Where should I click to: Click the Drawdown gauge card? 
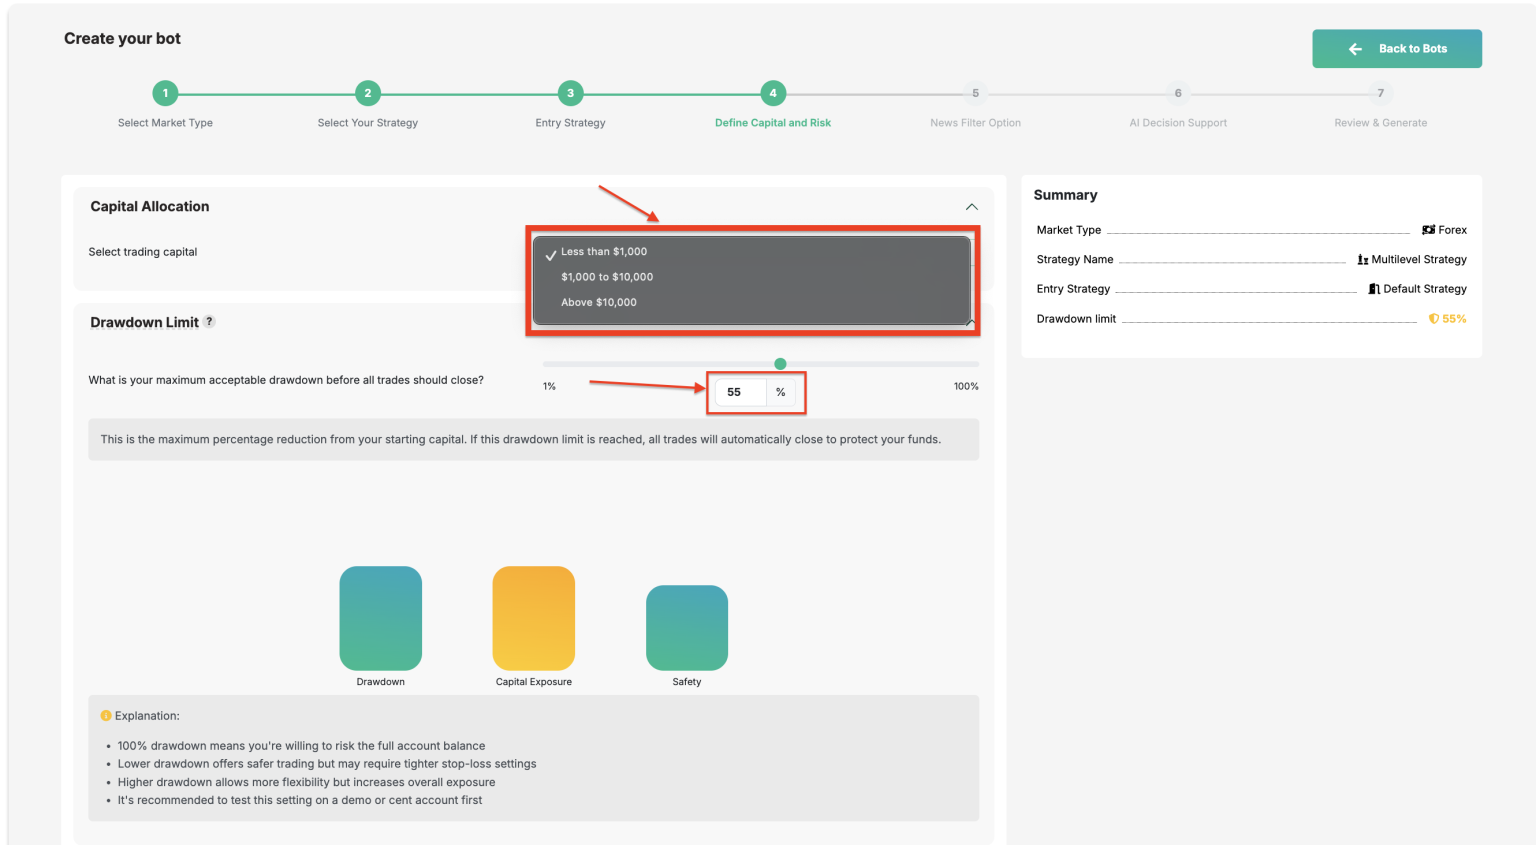[381, 618]
